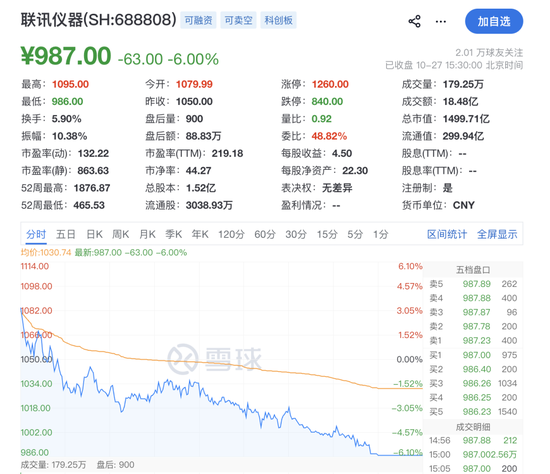Switch to the 年K chart tab
Screen dimensions: 550x474
point(200,234)
